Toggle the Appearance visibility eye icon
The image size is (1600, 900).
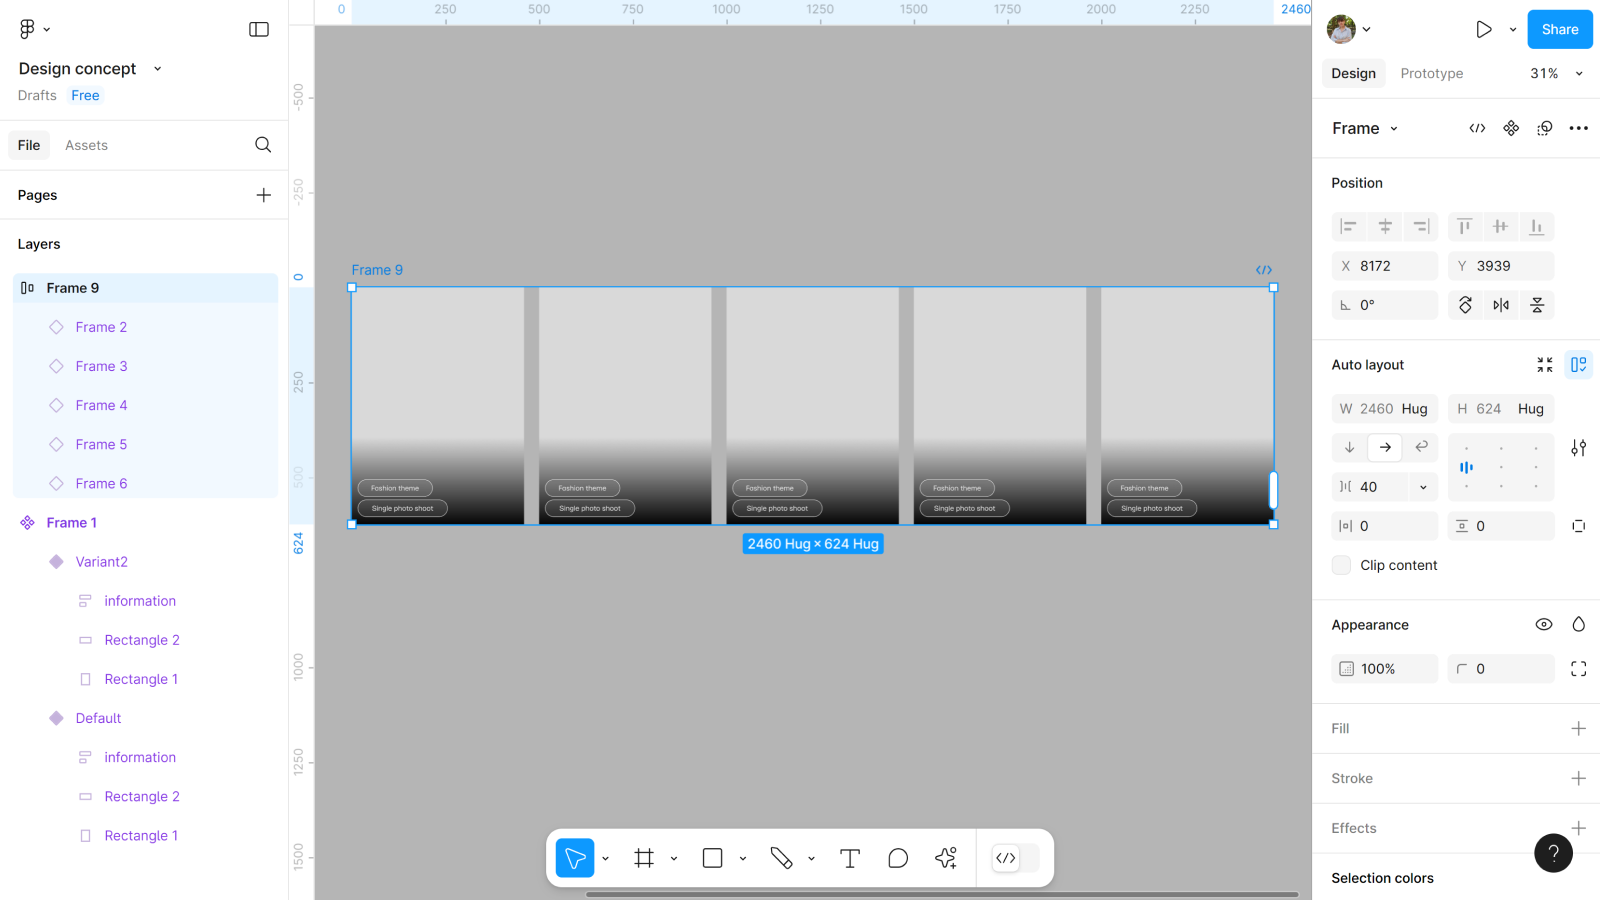pyautogui.click(x=1544, y=625)
